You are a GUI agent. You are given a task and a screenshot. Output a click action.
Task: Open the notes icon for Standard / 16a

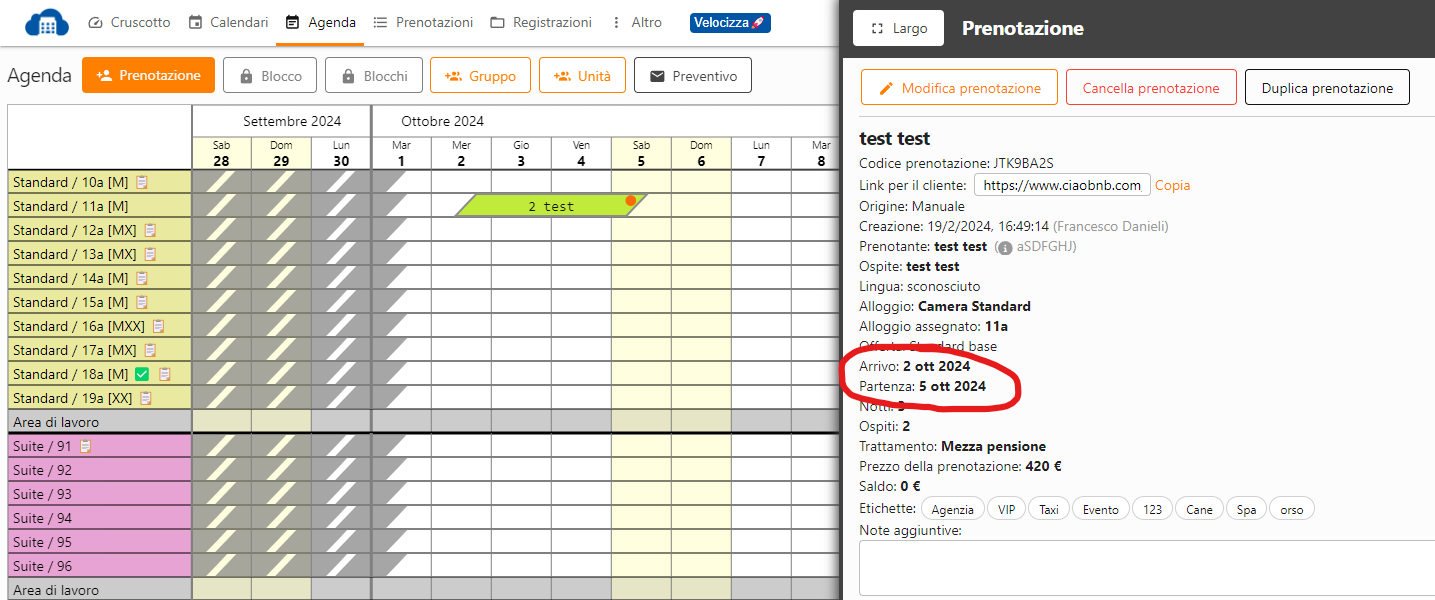click(158, 326)
